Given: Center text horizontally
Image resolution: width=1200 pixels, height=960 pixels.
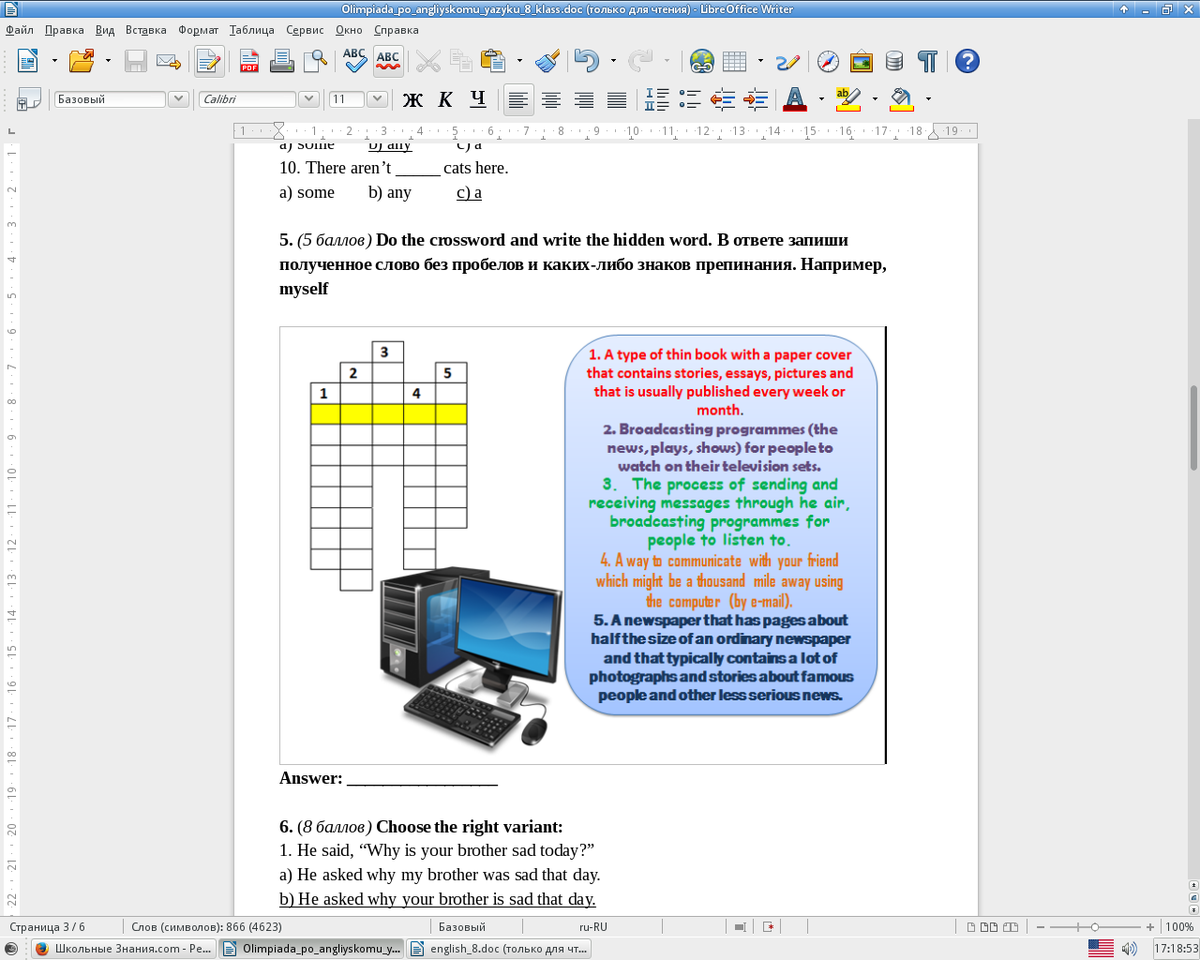Looking at the screenshot, I should [551, 99].
